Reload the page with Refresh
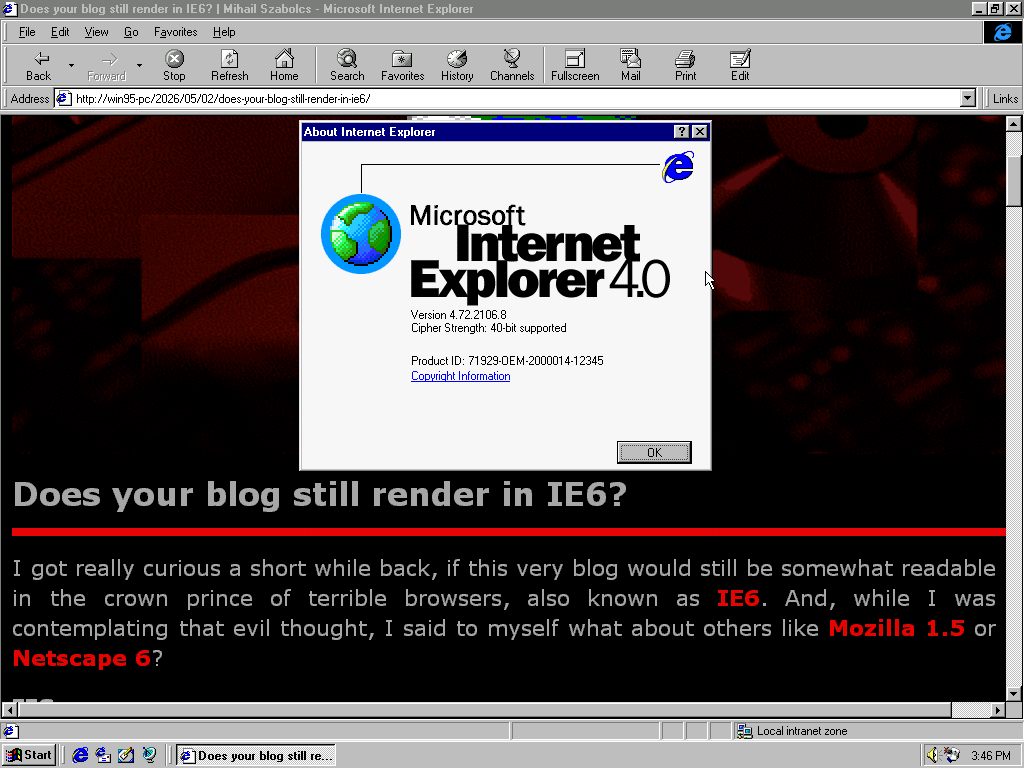This screenshot has height=768, width=1024. pos(229,65)
